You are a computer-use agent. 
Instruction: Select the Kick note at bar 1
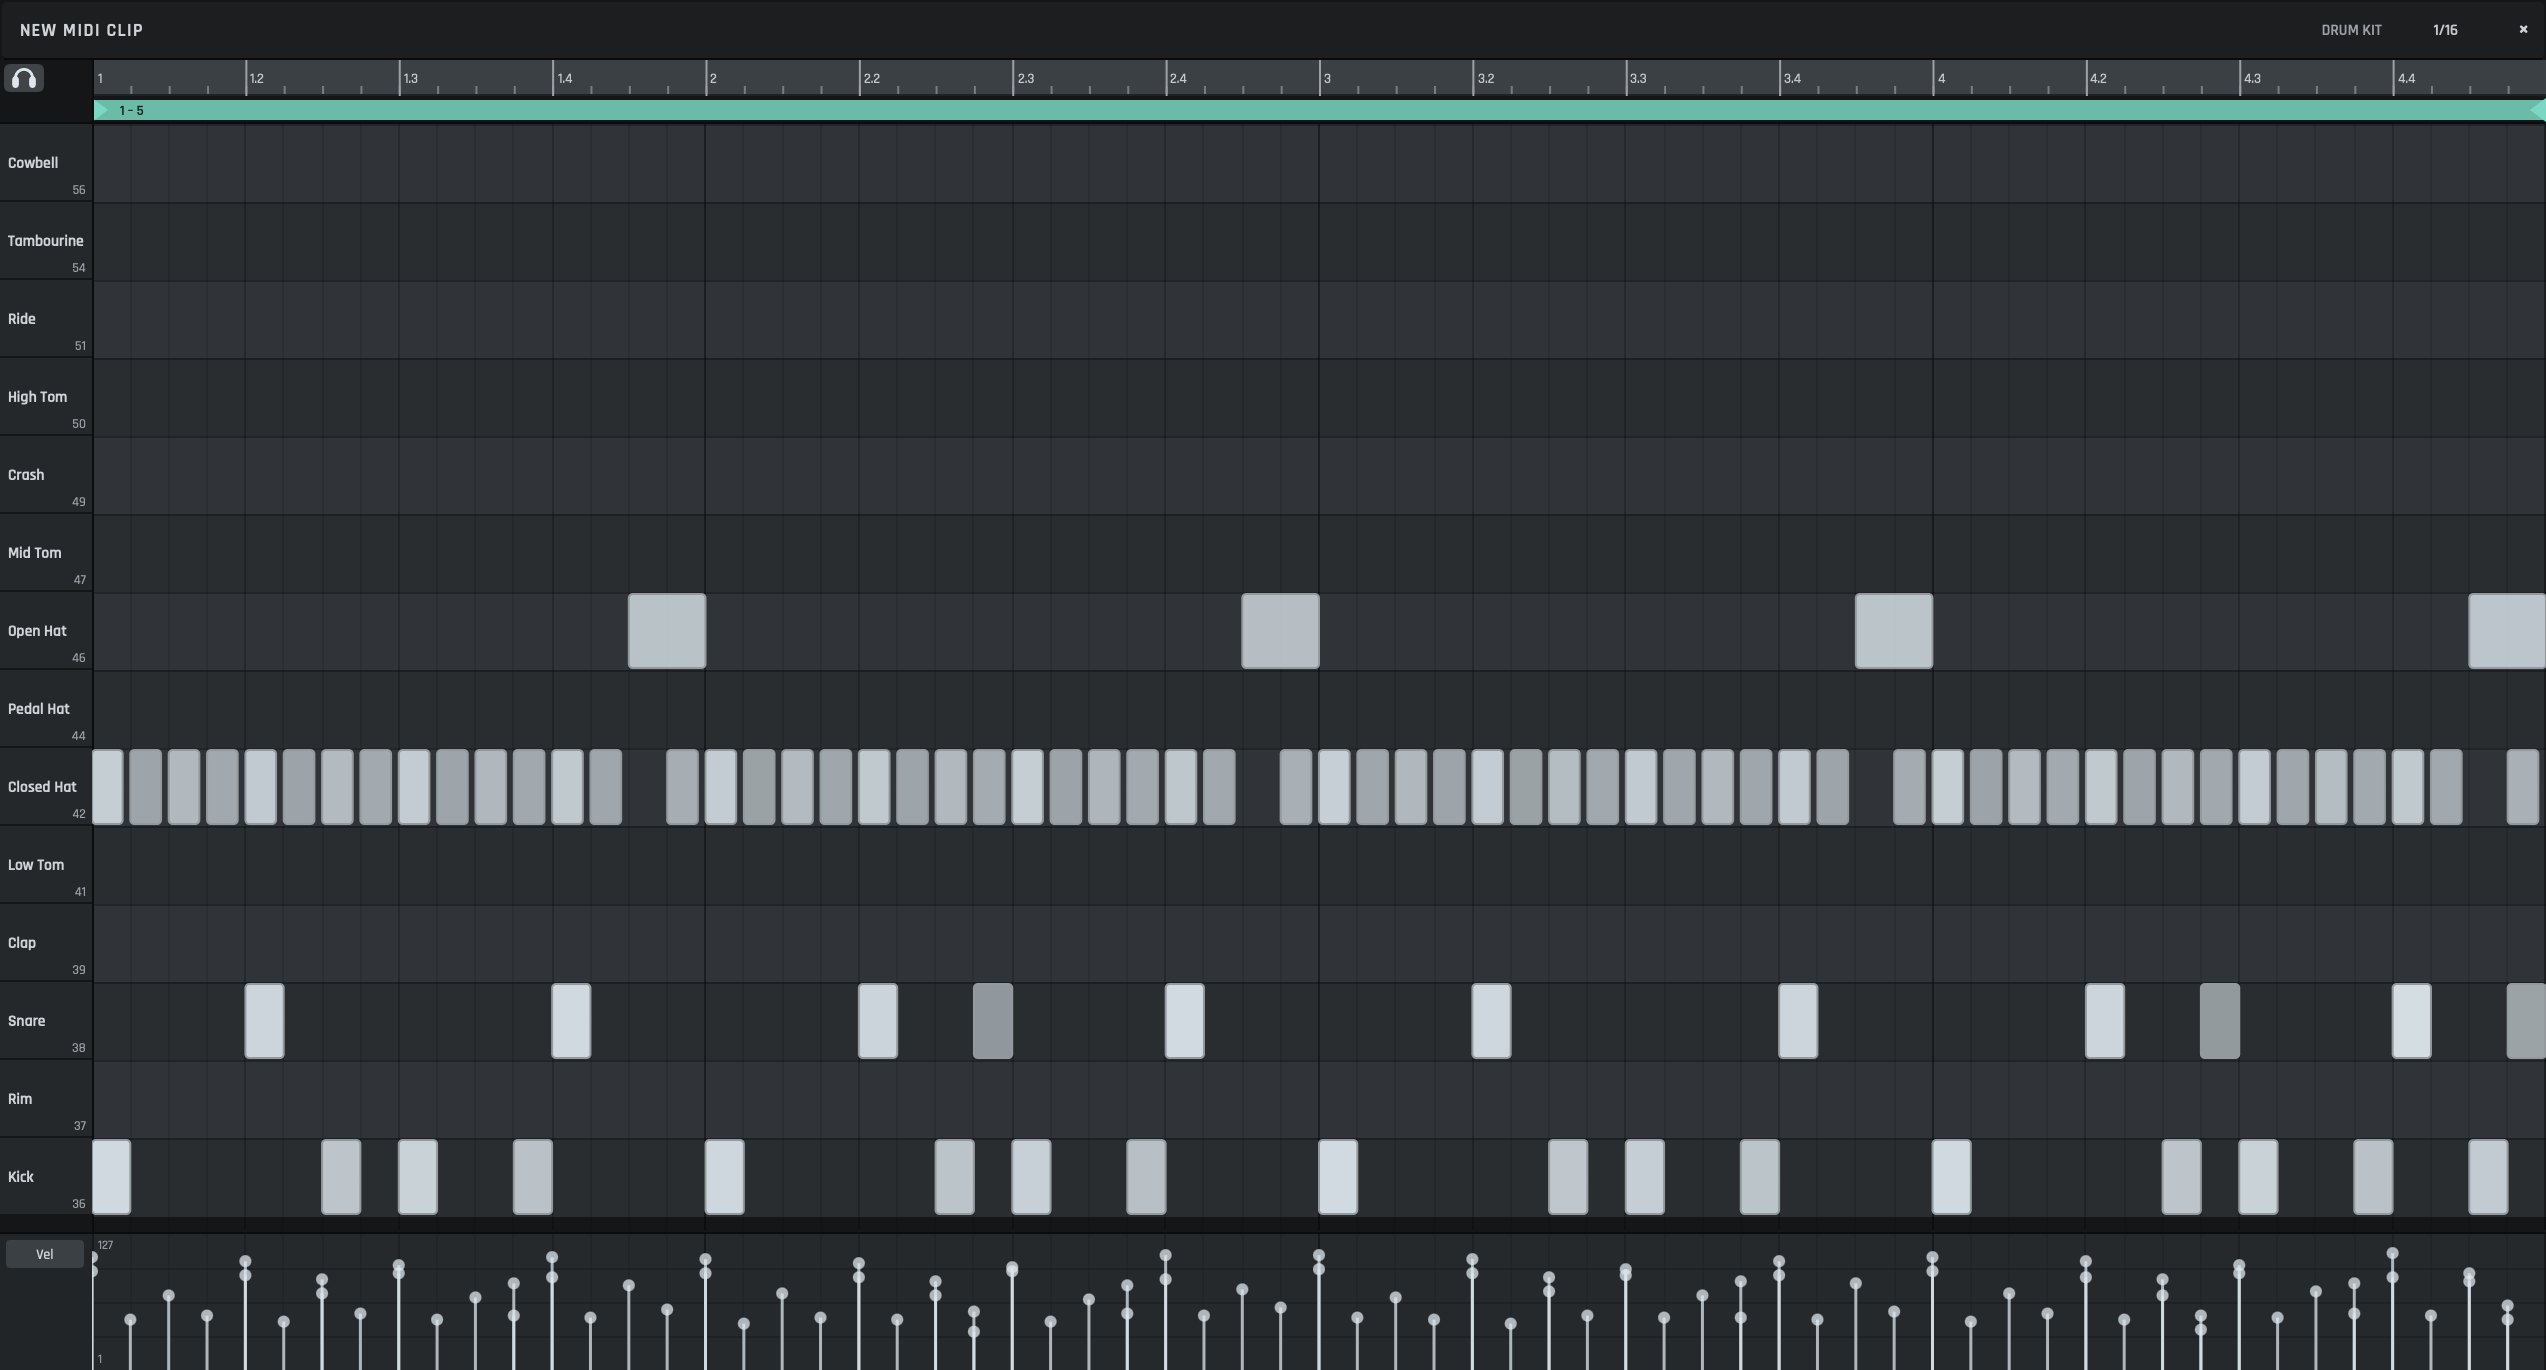(111, 1177)
